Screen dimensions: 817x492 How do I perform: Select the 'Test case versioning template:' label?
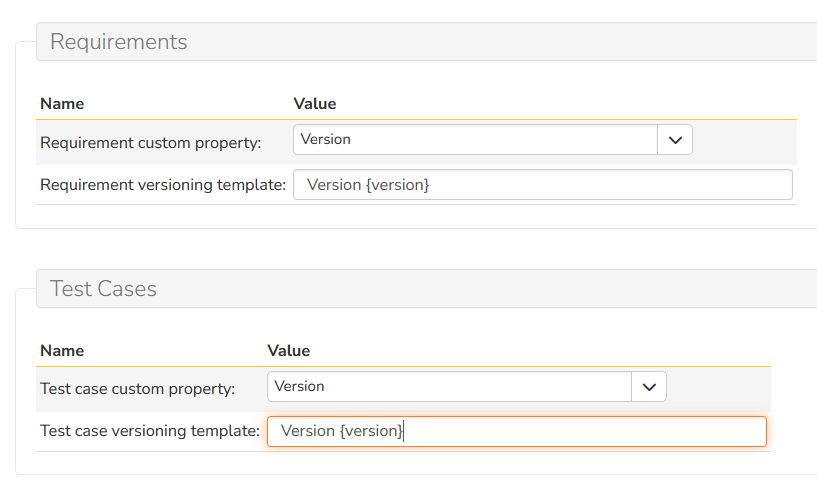[x=150, y=431]
